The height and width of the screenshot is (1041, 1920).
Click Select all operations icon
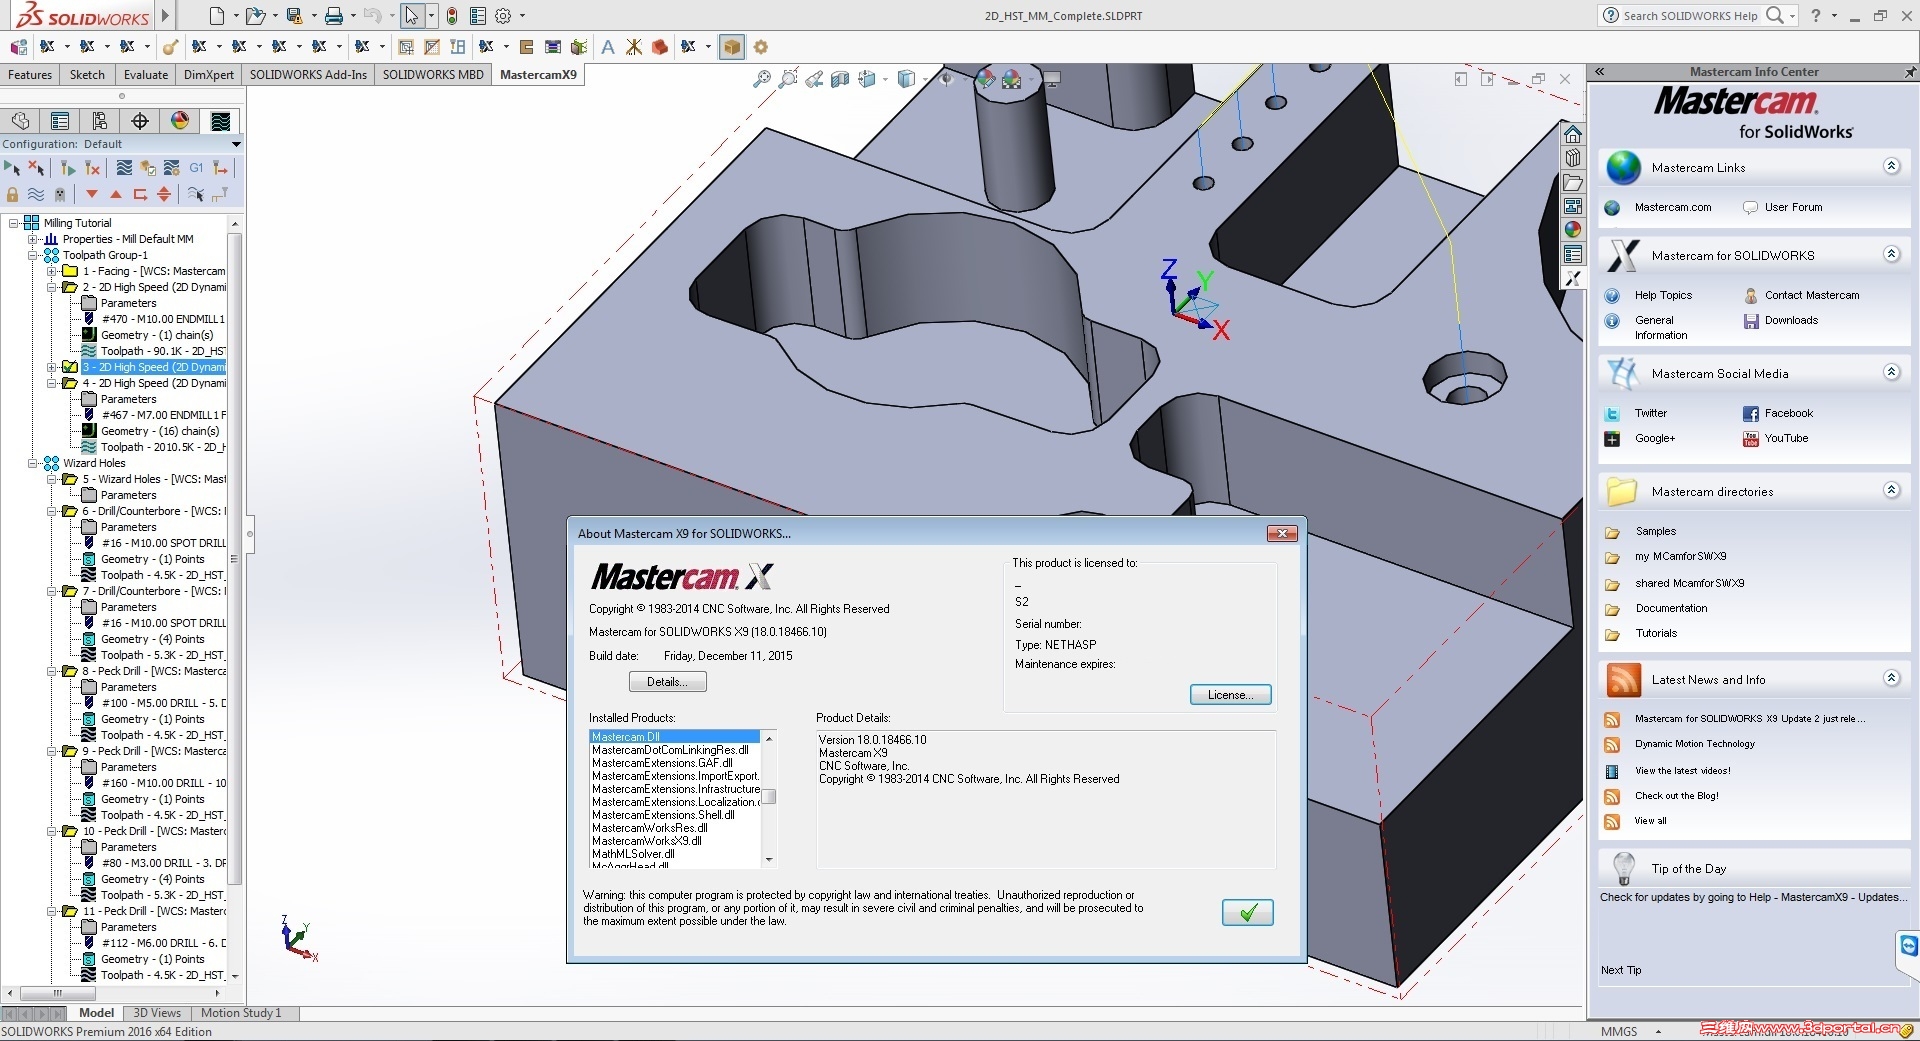point(12,168)
